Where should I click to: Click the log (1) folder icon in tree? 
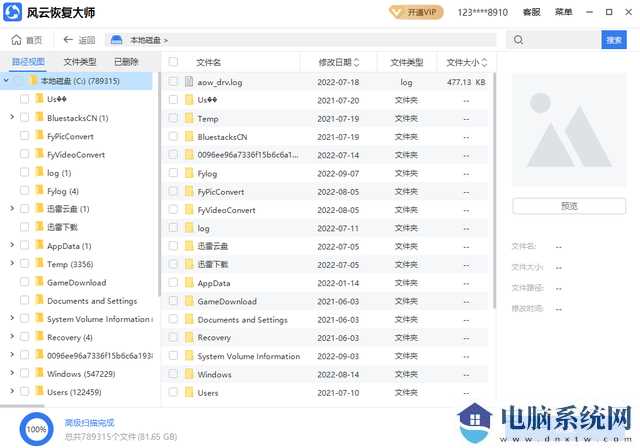39,172
